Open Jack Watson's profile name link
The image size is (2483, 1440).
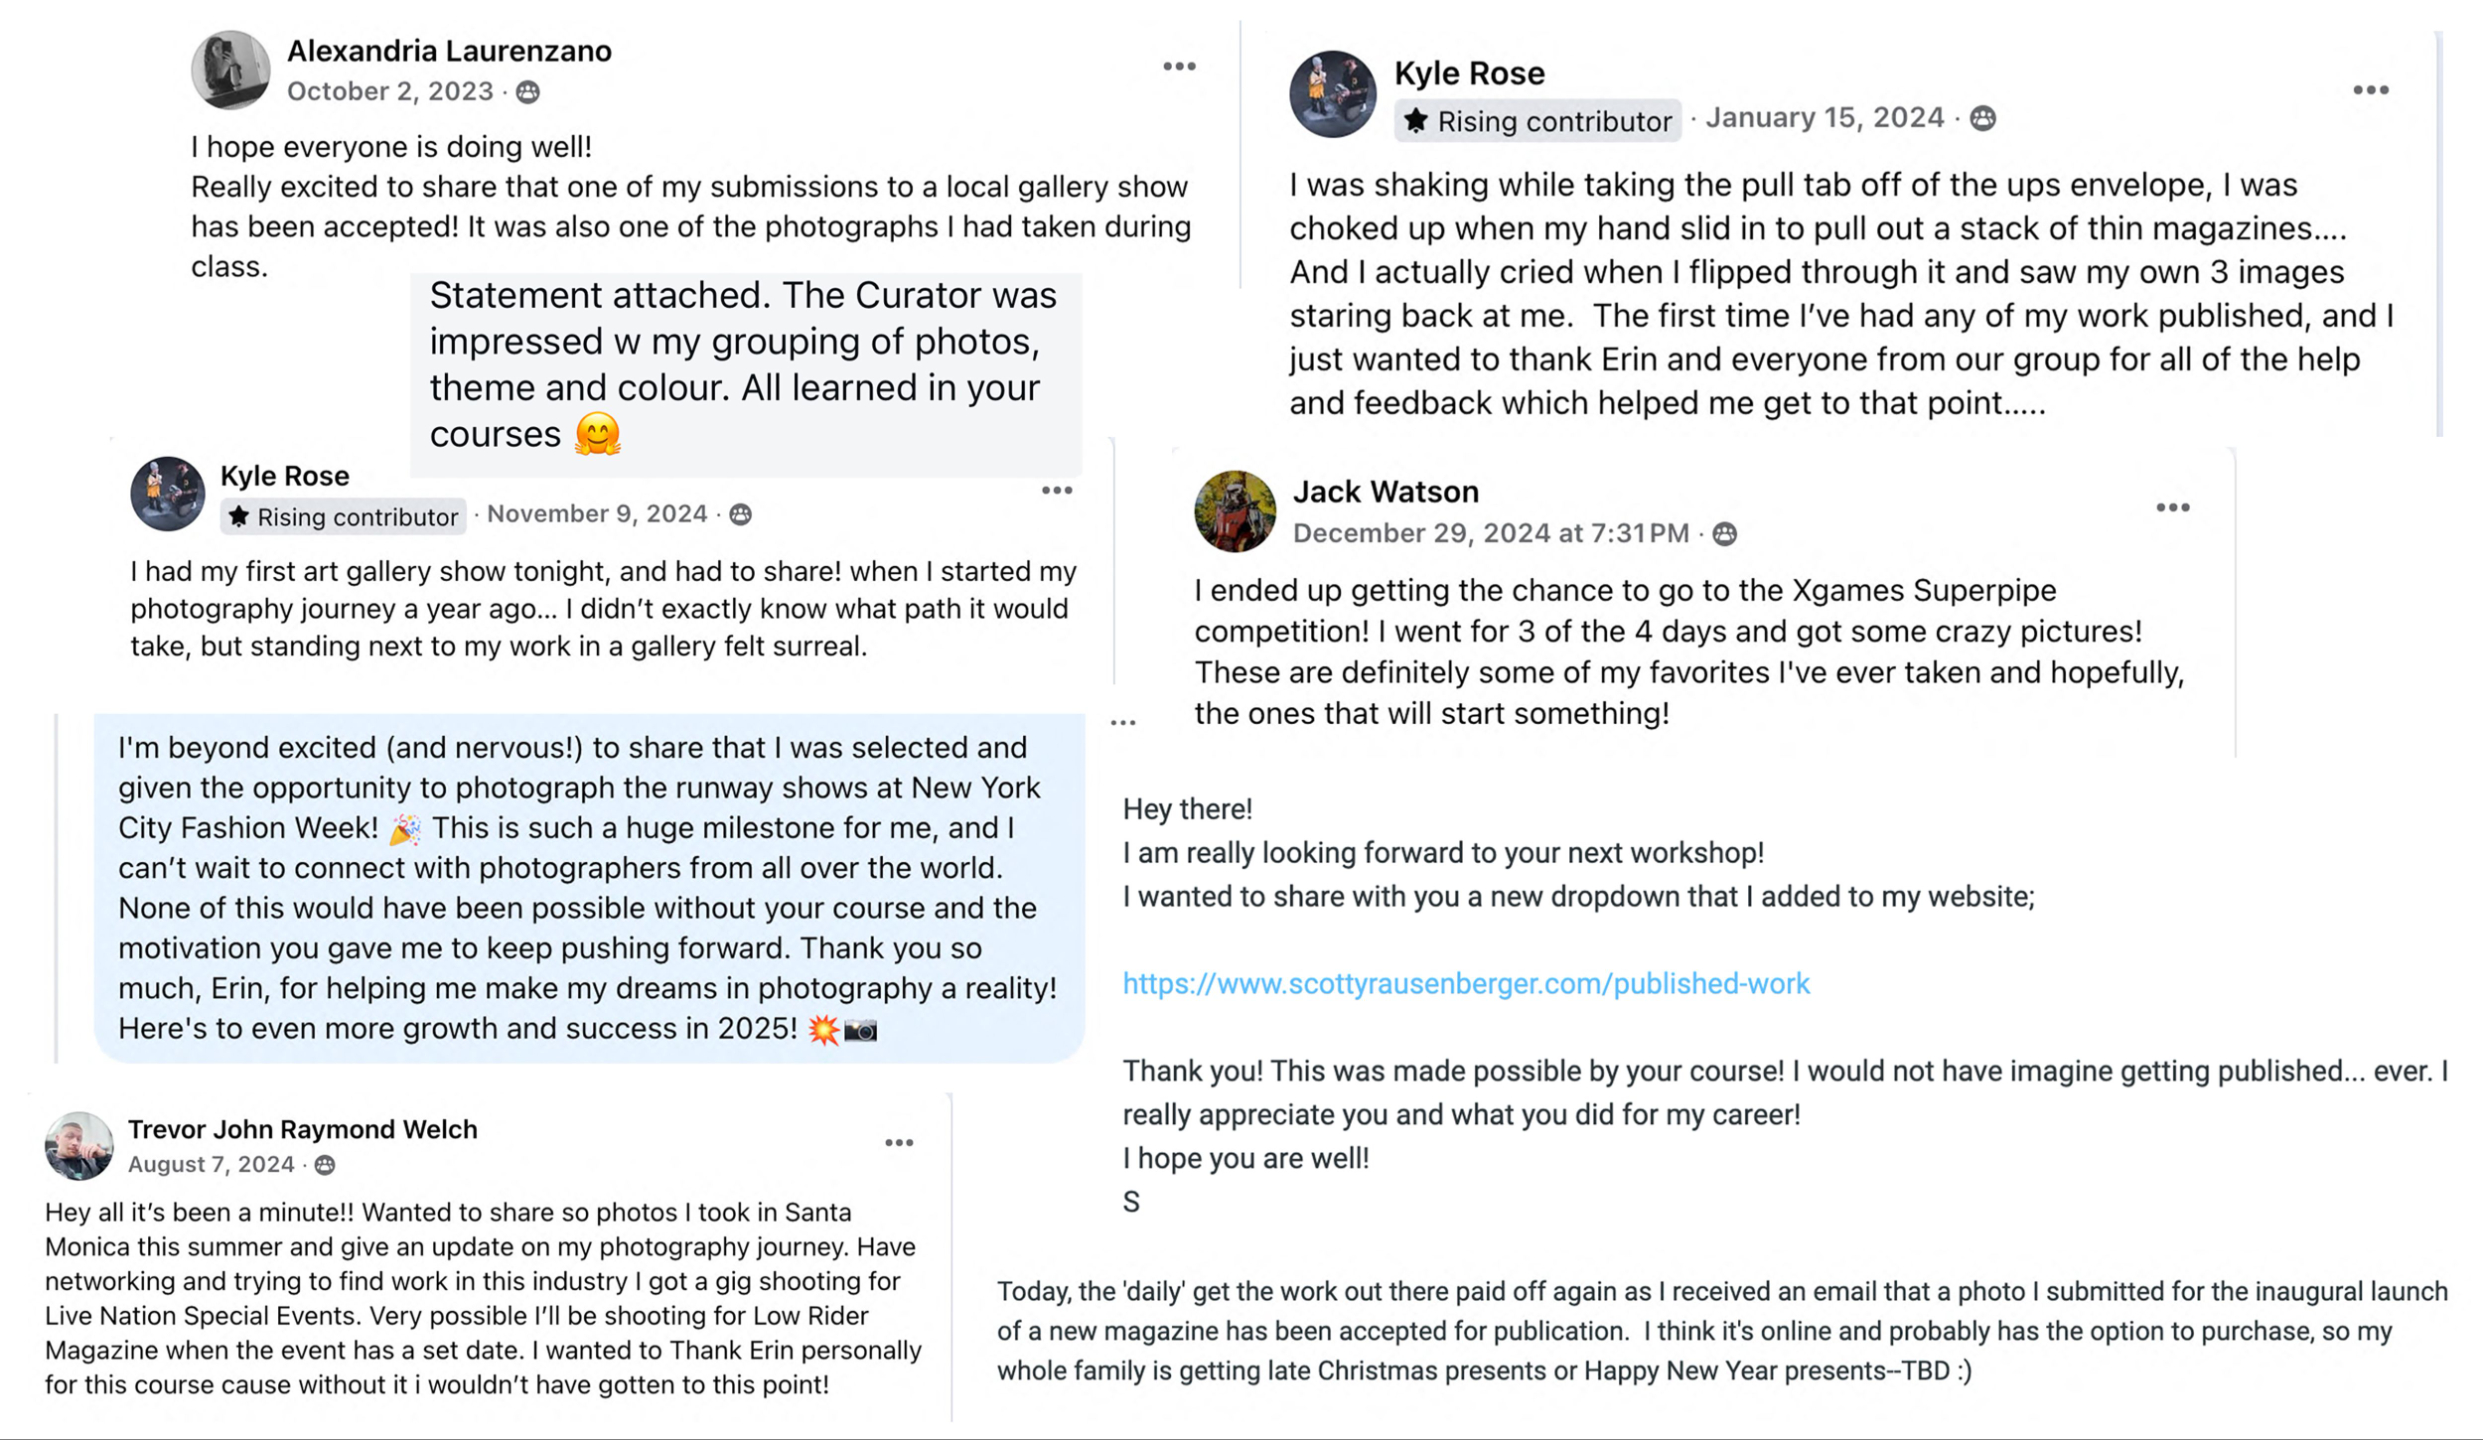pos(1385,492)
